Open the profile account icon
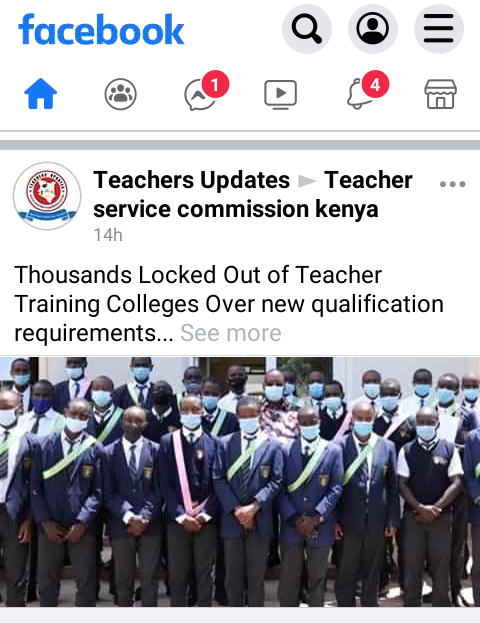This screenshot has height=623, width=480. 373,29
